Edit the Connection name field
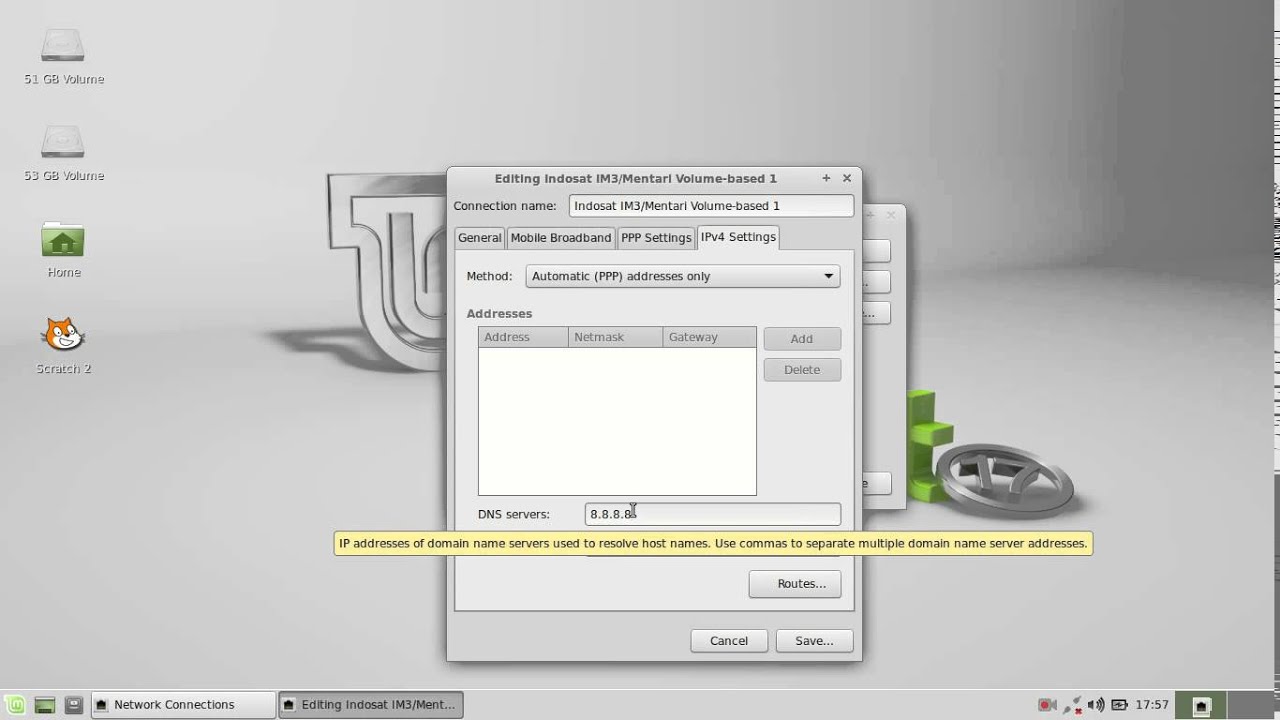This screenshot has height=720, width=1280. click(x=711, y=206)
